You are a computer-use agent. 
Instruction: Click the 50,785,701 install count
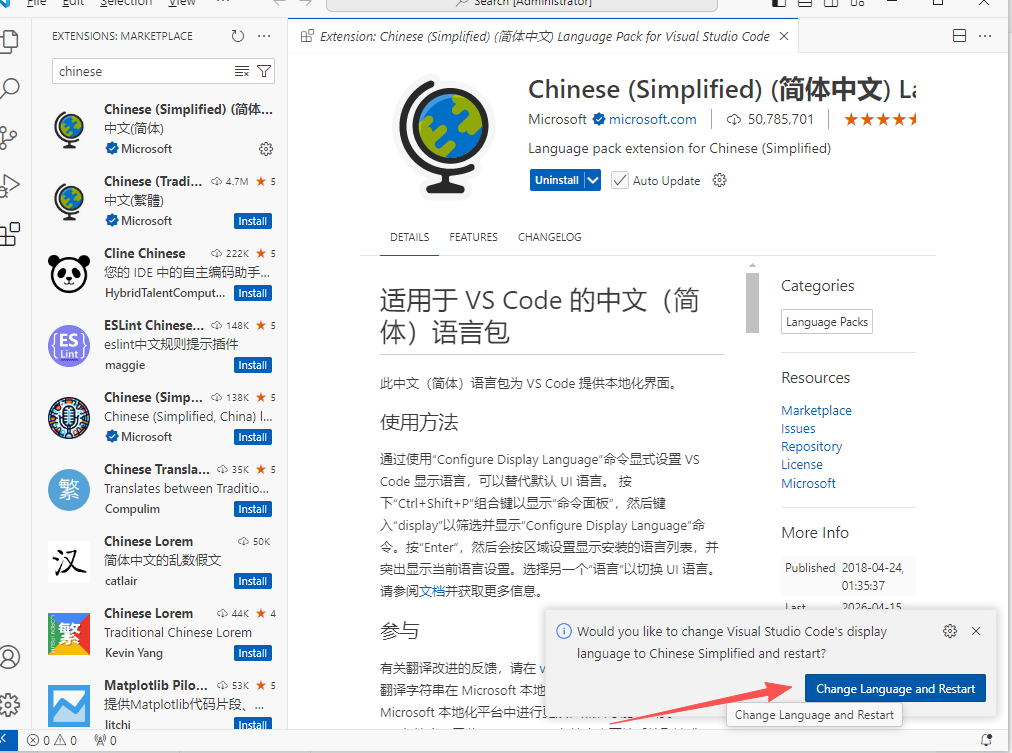tap(770, 119)
